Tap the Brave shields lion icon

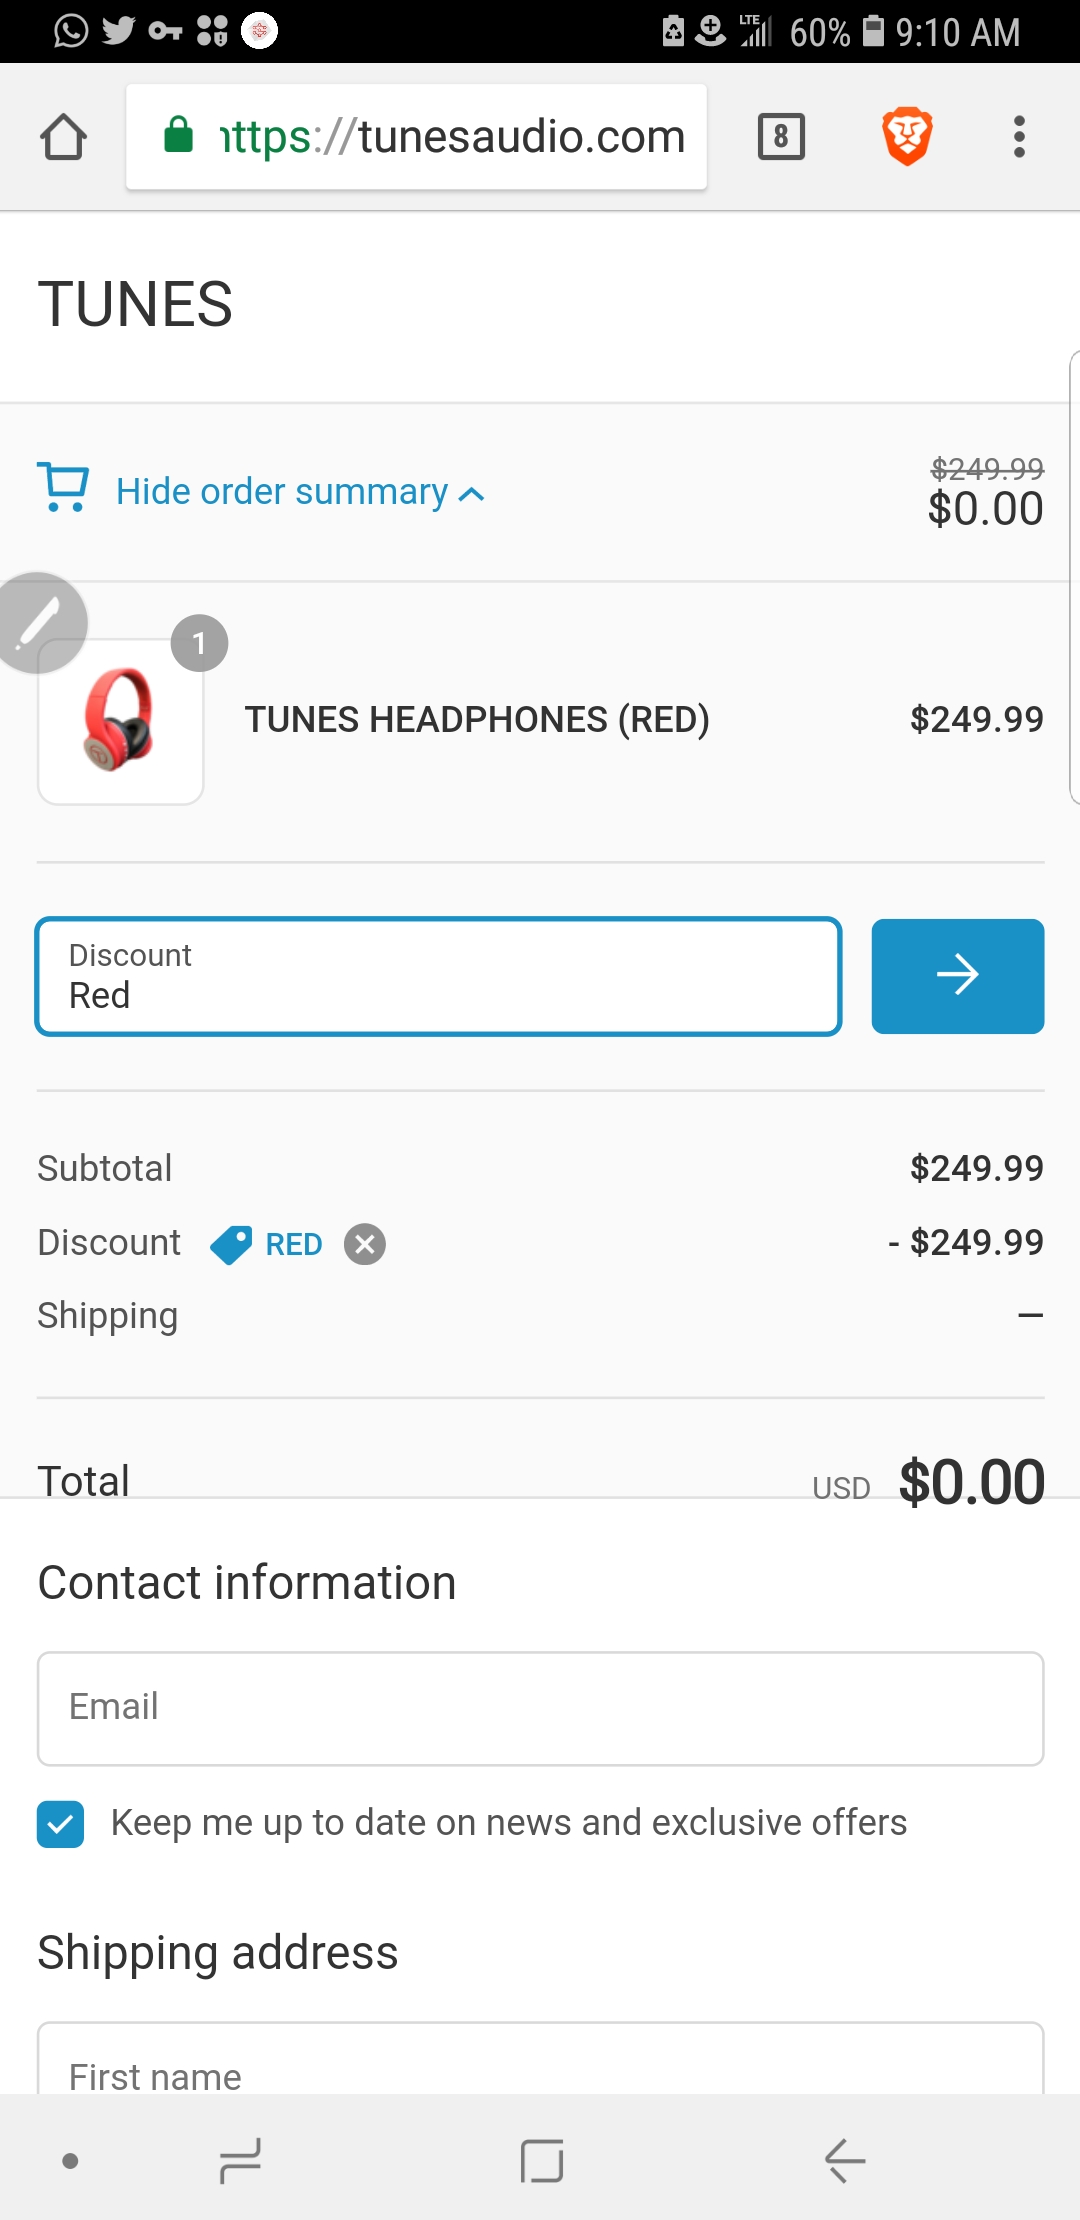tap(907, 137)
